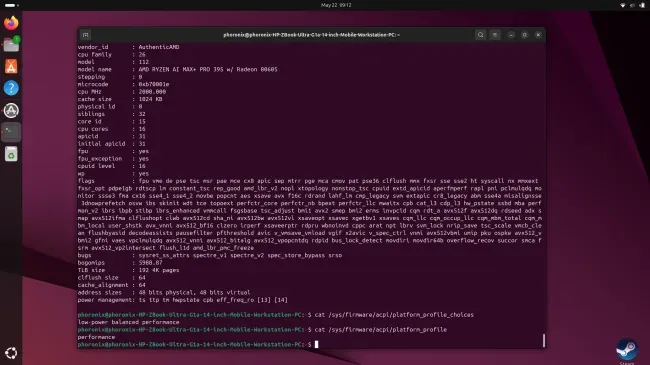Click the battery icon in top bar
The height and width of the screenshot is (365, 650).
tap(642, 5)
